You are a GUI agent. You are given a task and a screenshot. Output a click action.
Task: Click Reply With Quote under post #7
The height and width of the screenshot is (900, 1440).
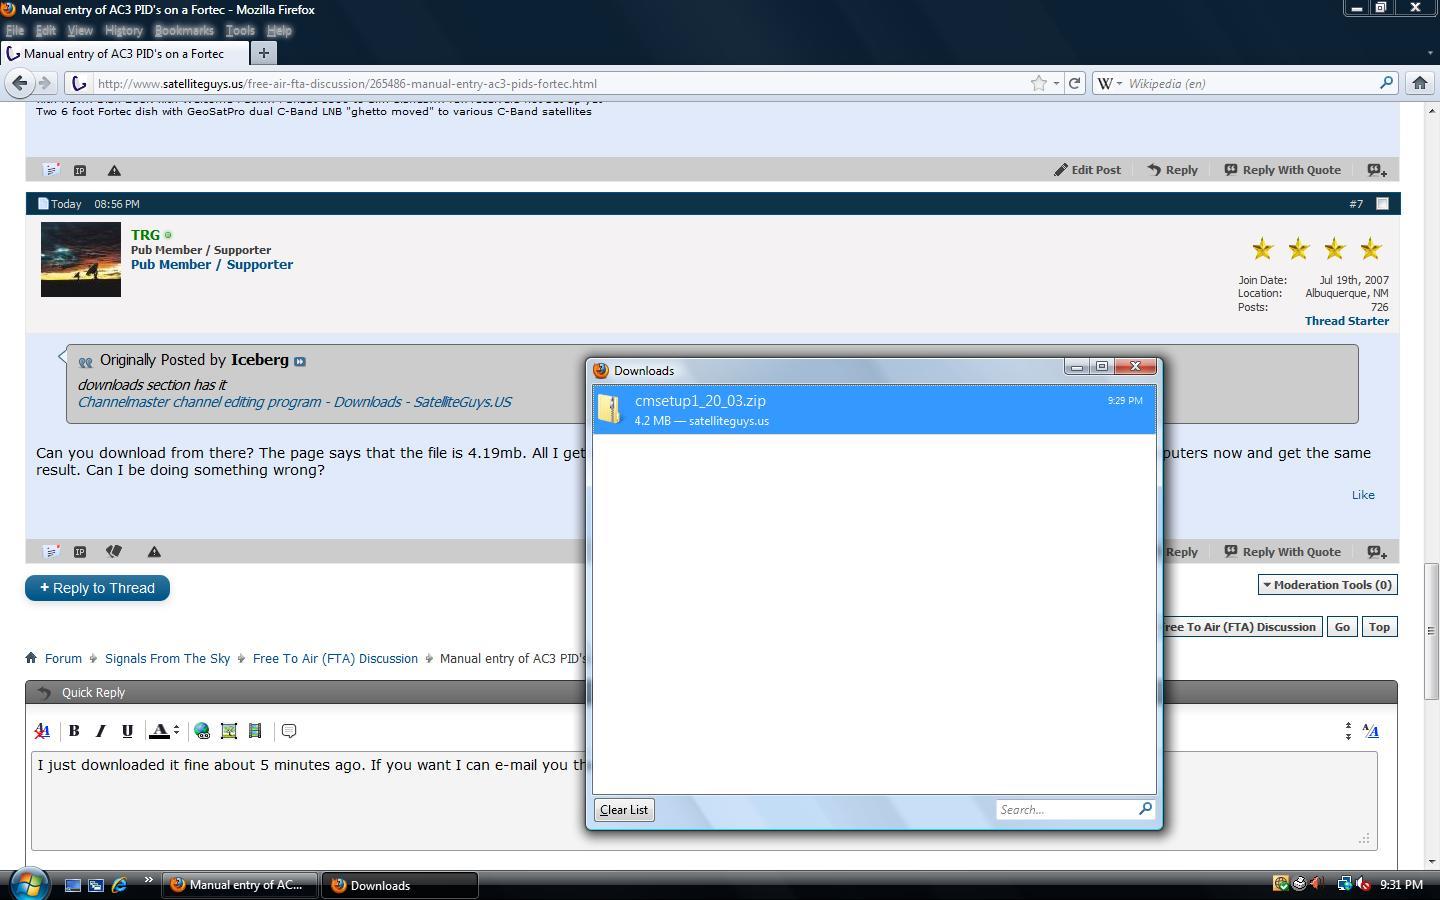pyautogui.click(x=1282, y=552)
